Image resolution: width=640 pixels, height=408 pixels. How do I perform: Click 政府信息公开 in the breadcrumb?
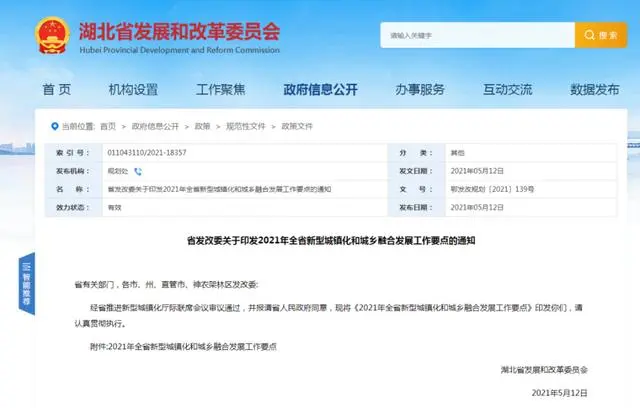(x=155, y=127)
